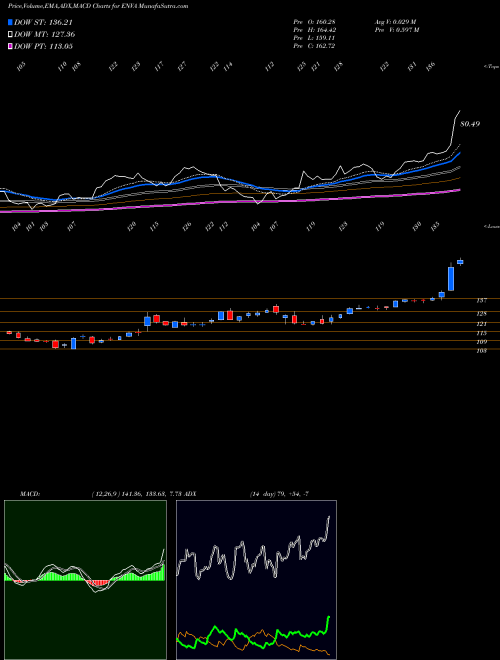Image resolution: width=500 pixels, height=660 pixels.
Task: Select the 'DOW PT: 113.05' legend text
Action: click(43, 46)
